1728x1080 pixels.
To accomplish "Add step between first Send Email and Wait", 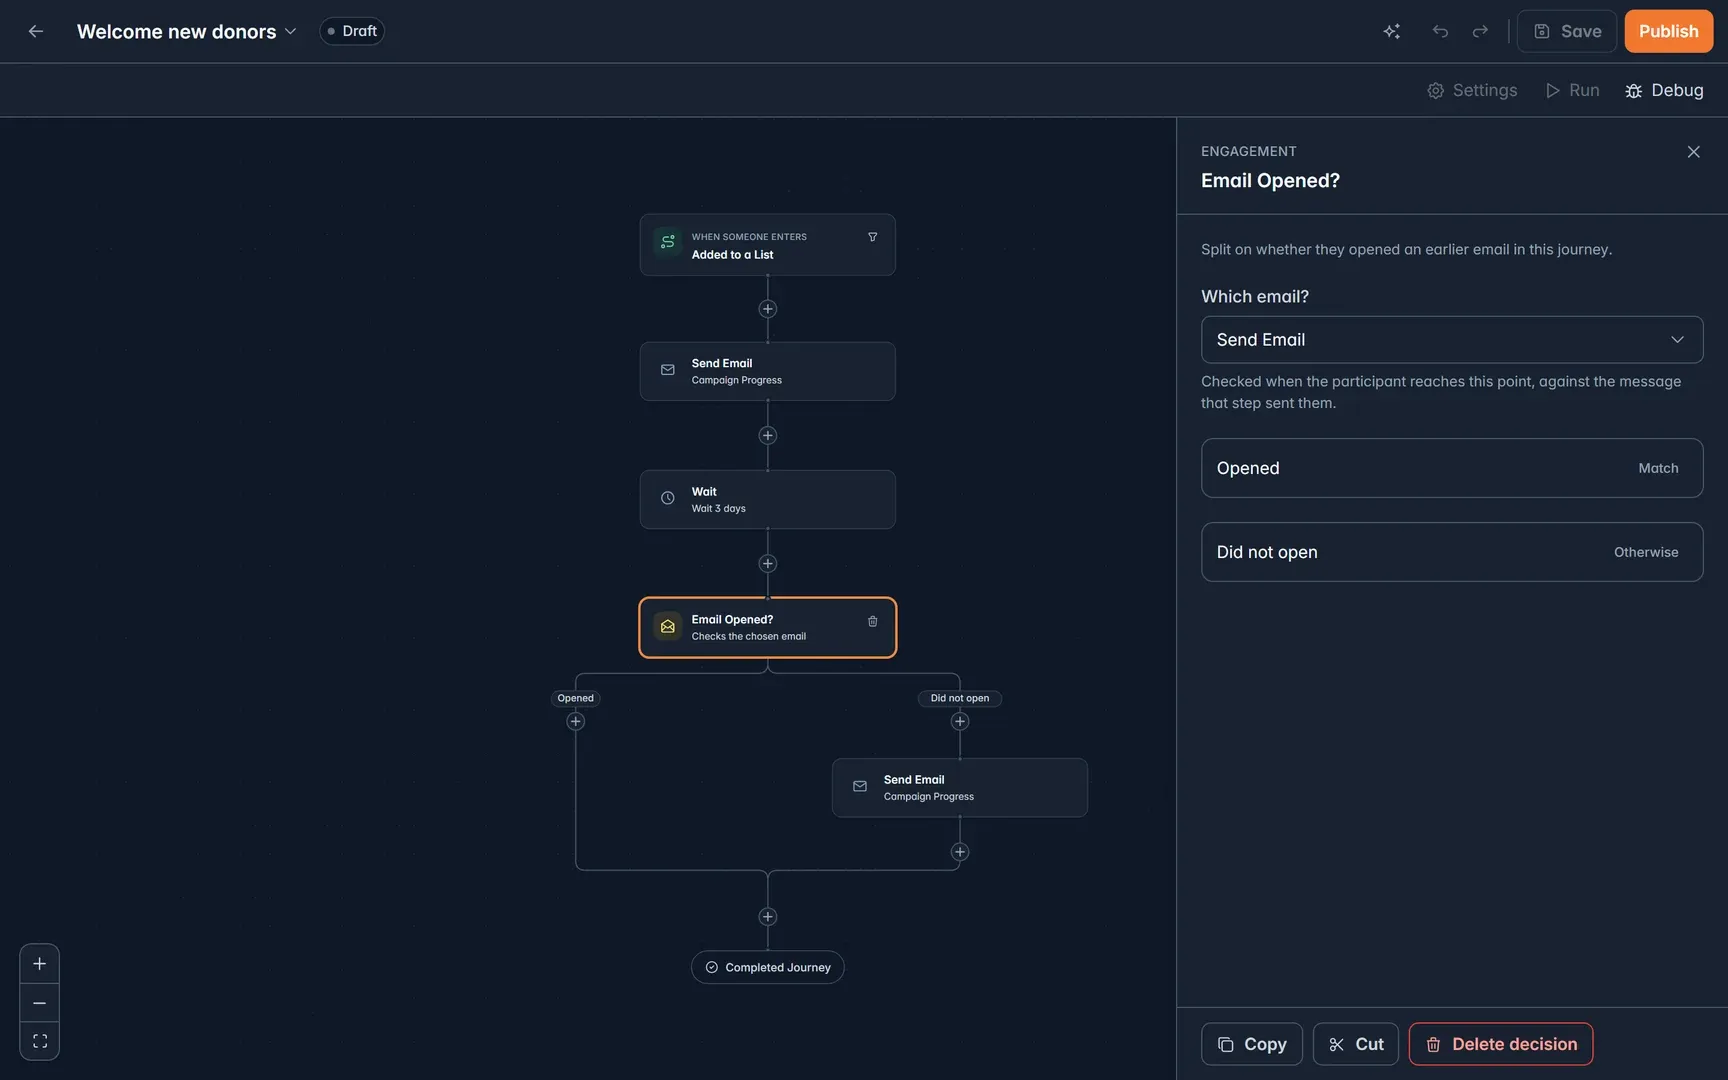I will pyautogui.click(x=767, y=435).
